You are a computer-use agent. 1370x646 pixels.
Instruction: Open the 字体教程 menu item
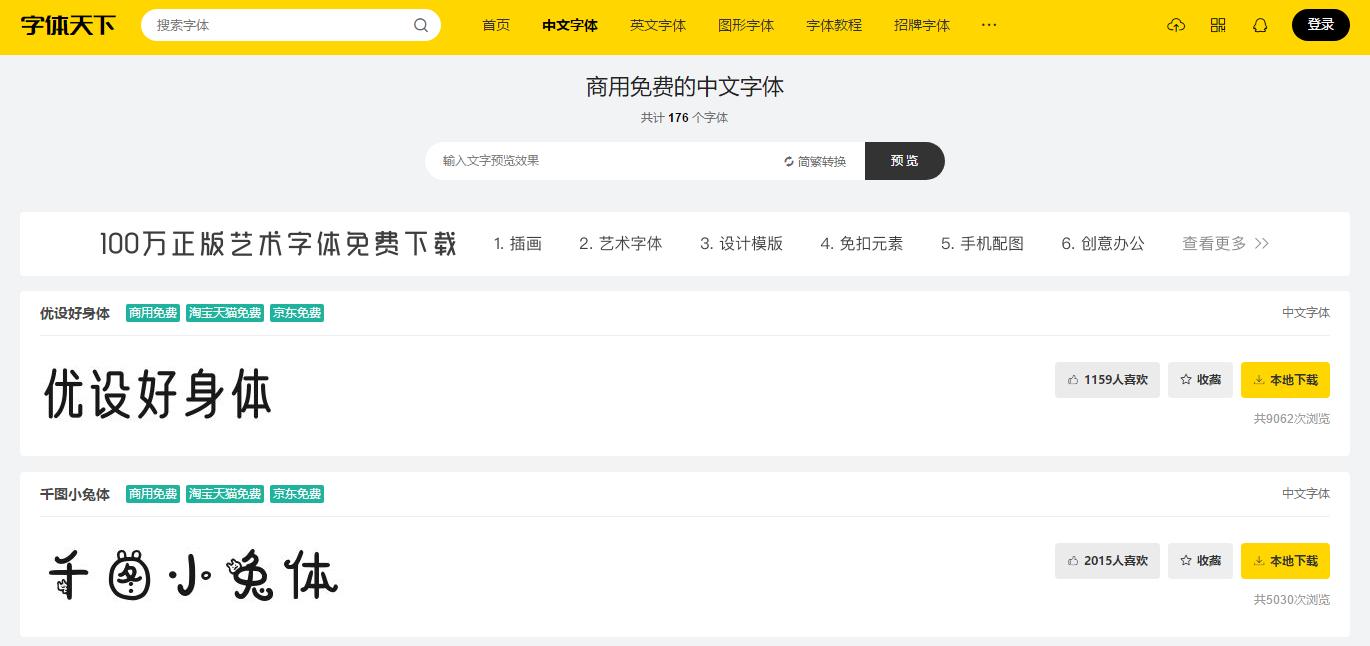[833, 25]
